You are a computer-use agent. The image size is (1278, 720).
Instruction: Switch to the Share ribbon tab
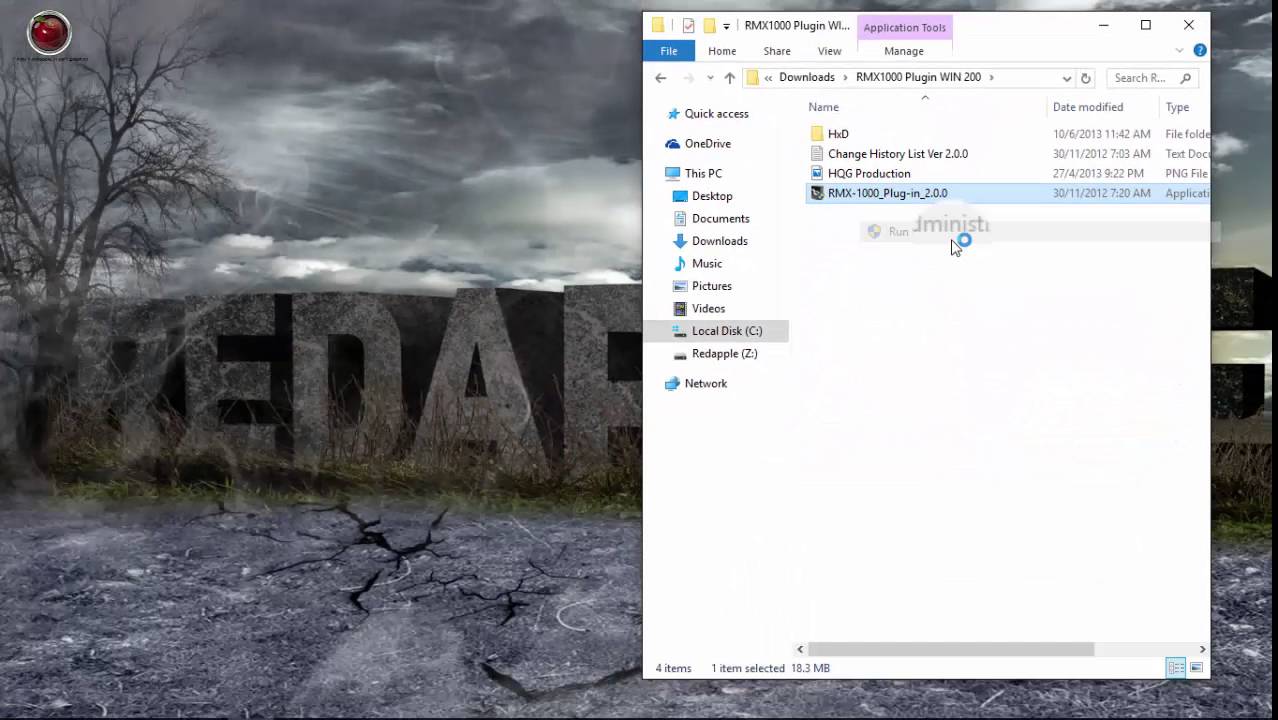tap(777, 51)
